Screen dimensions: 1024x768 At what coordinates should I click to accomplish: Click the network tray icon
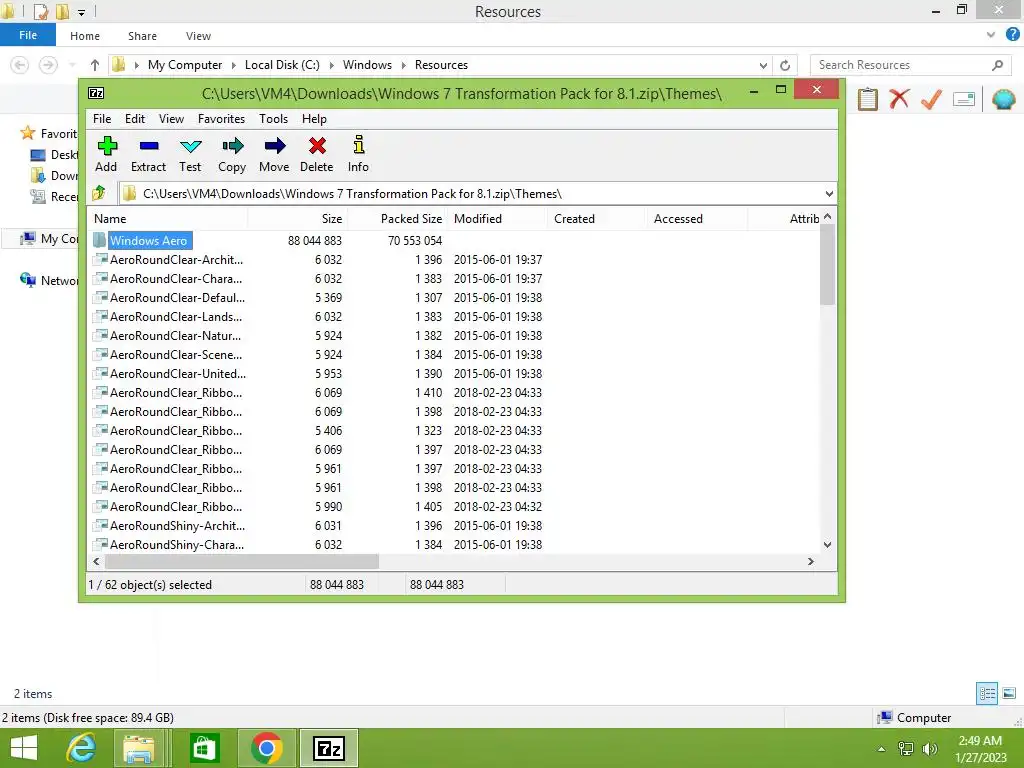point(906,749)
